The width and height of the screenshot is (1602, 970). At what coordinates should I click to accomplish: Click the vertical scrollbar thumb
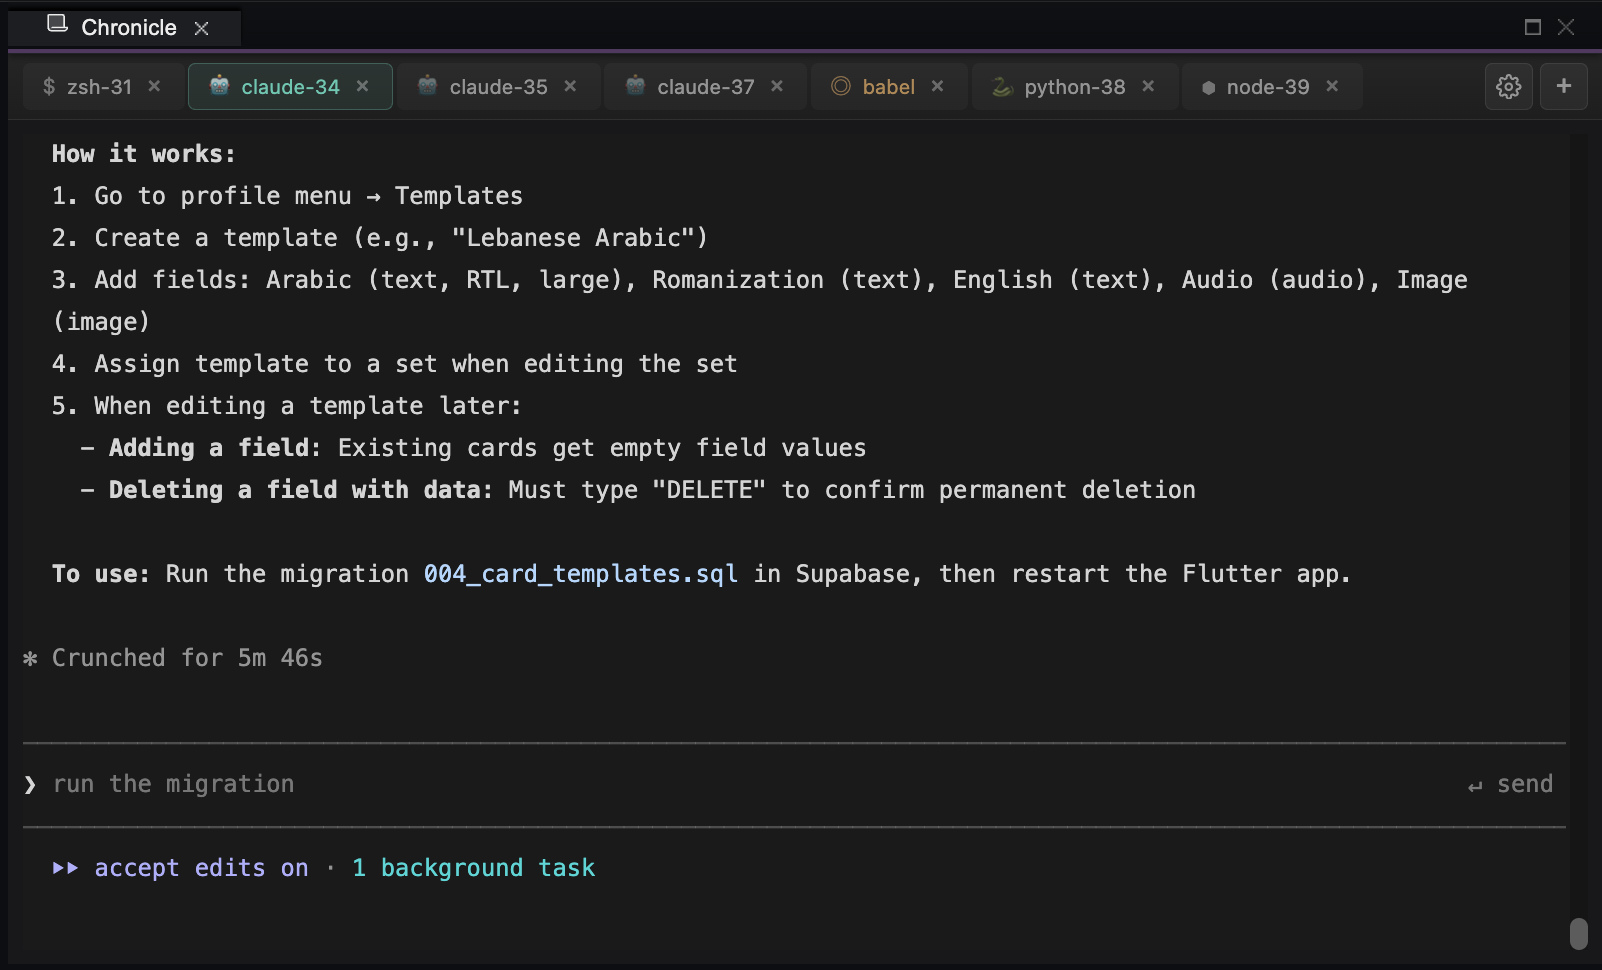(1579, 934)
